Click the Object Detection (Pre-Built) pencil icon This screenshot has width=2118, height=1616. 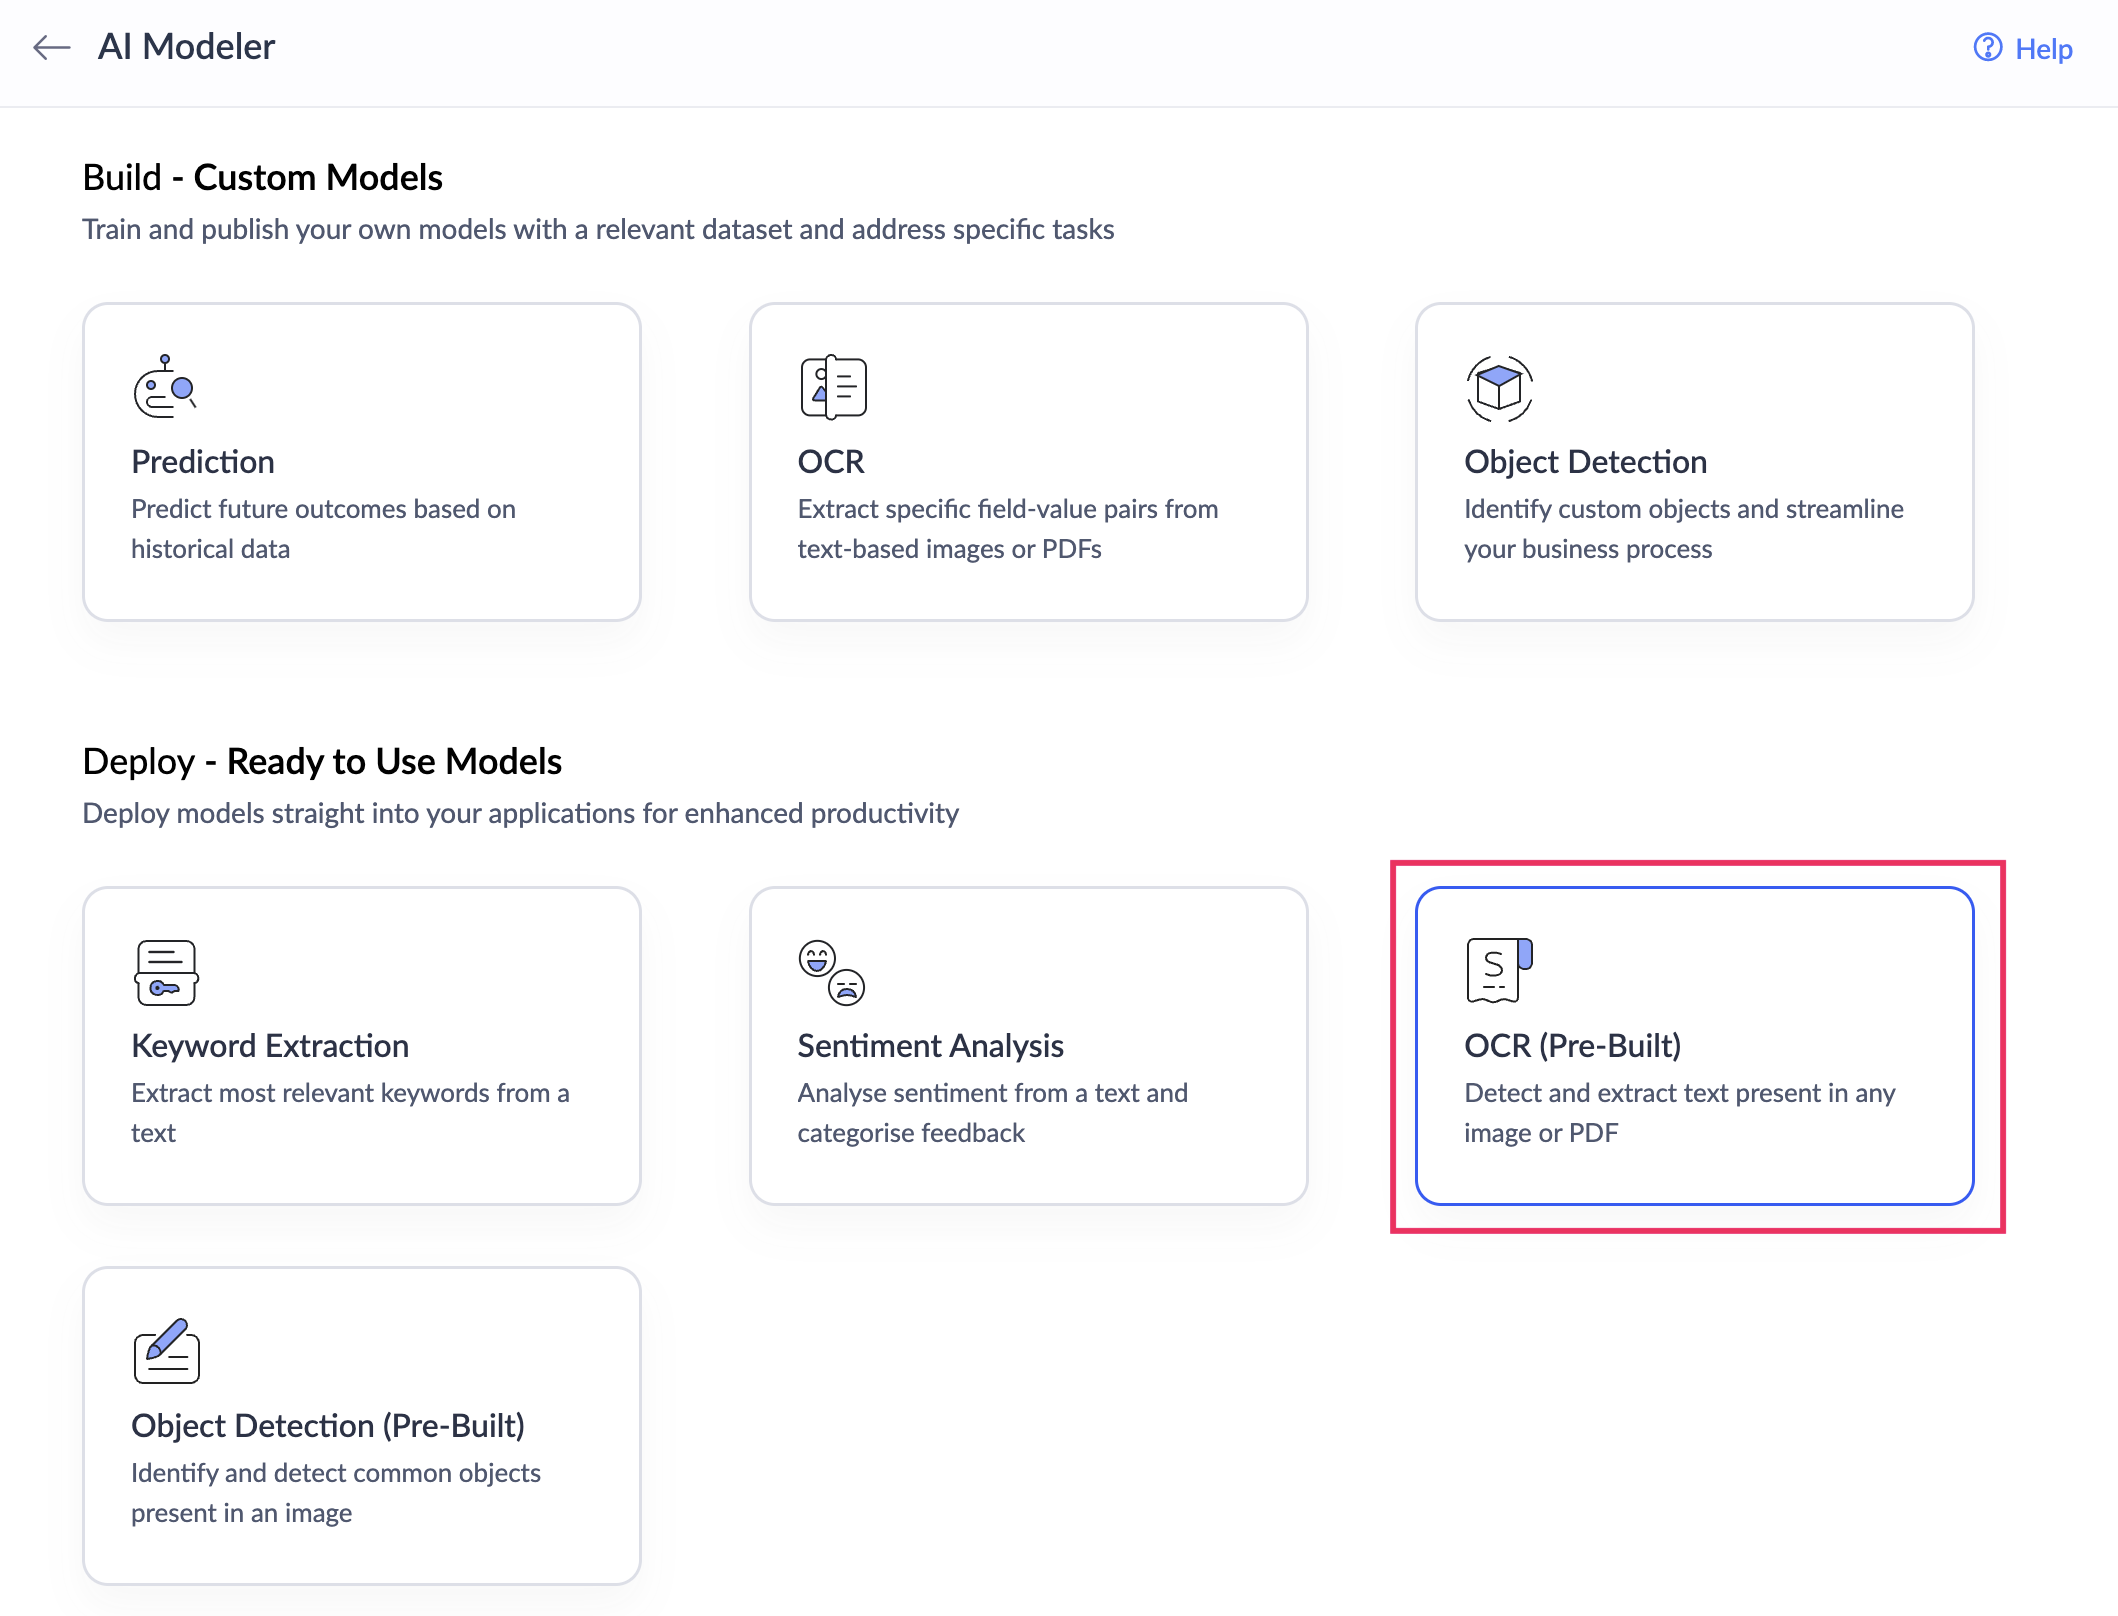[166, 1351]
